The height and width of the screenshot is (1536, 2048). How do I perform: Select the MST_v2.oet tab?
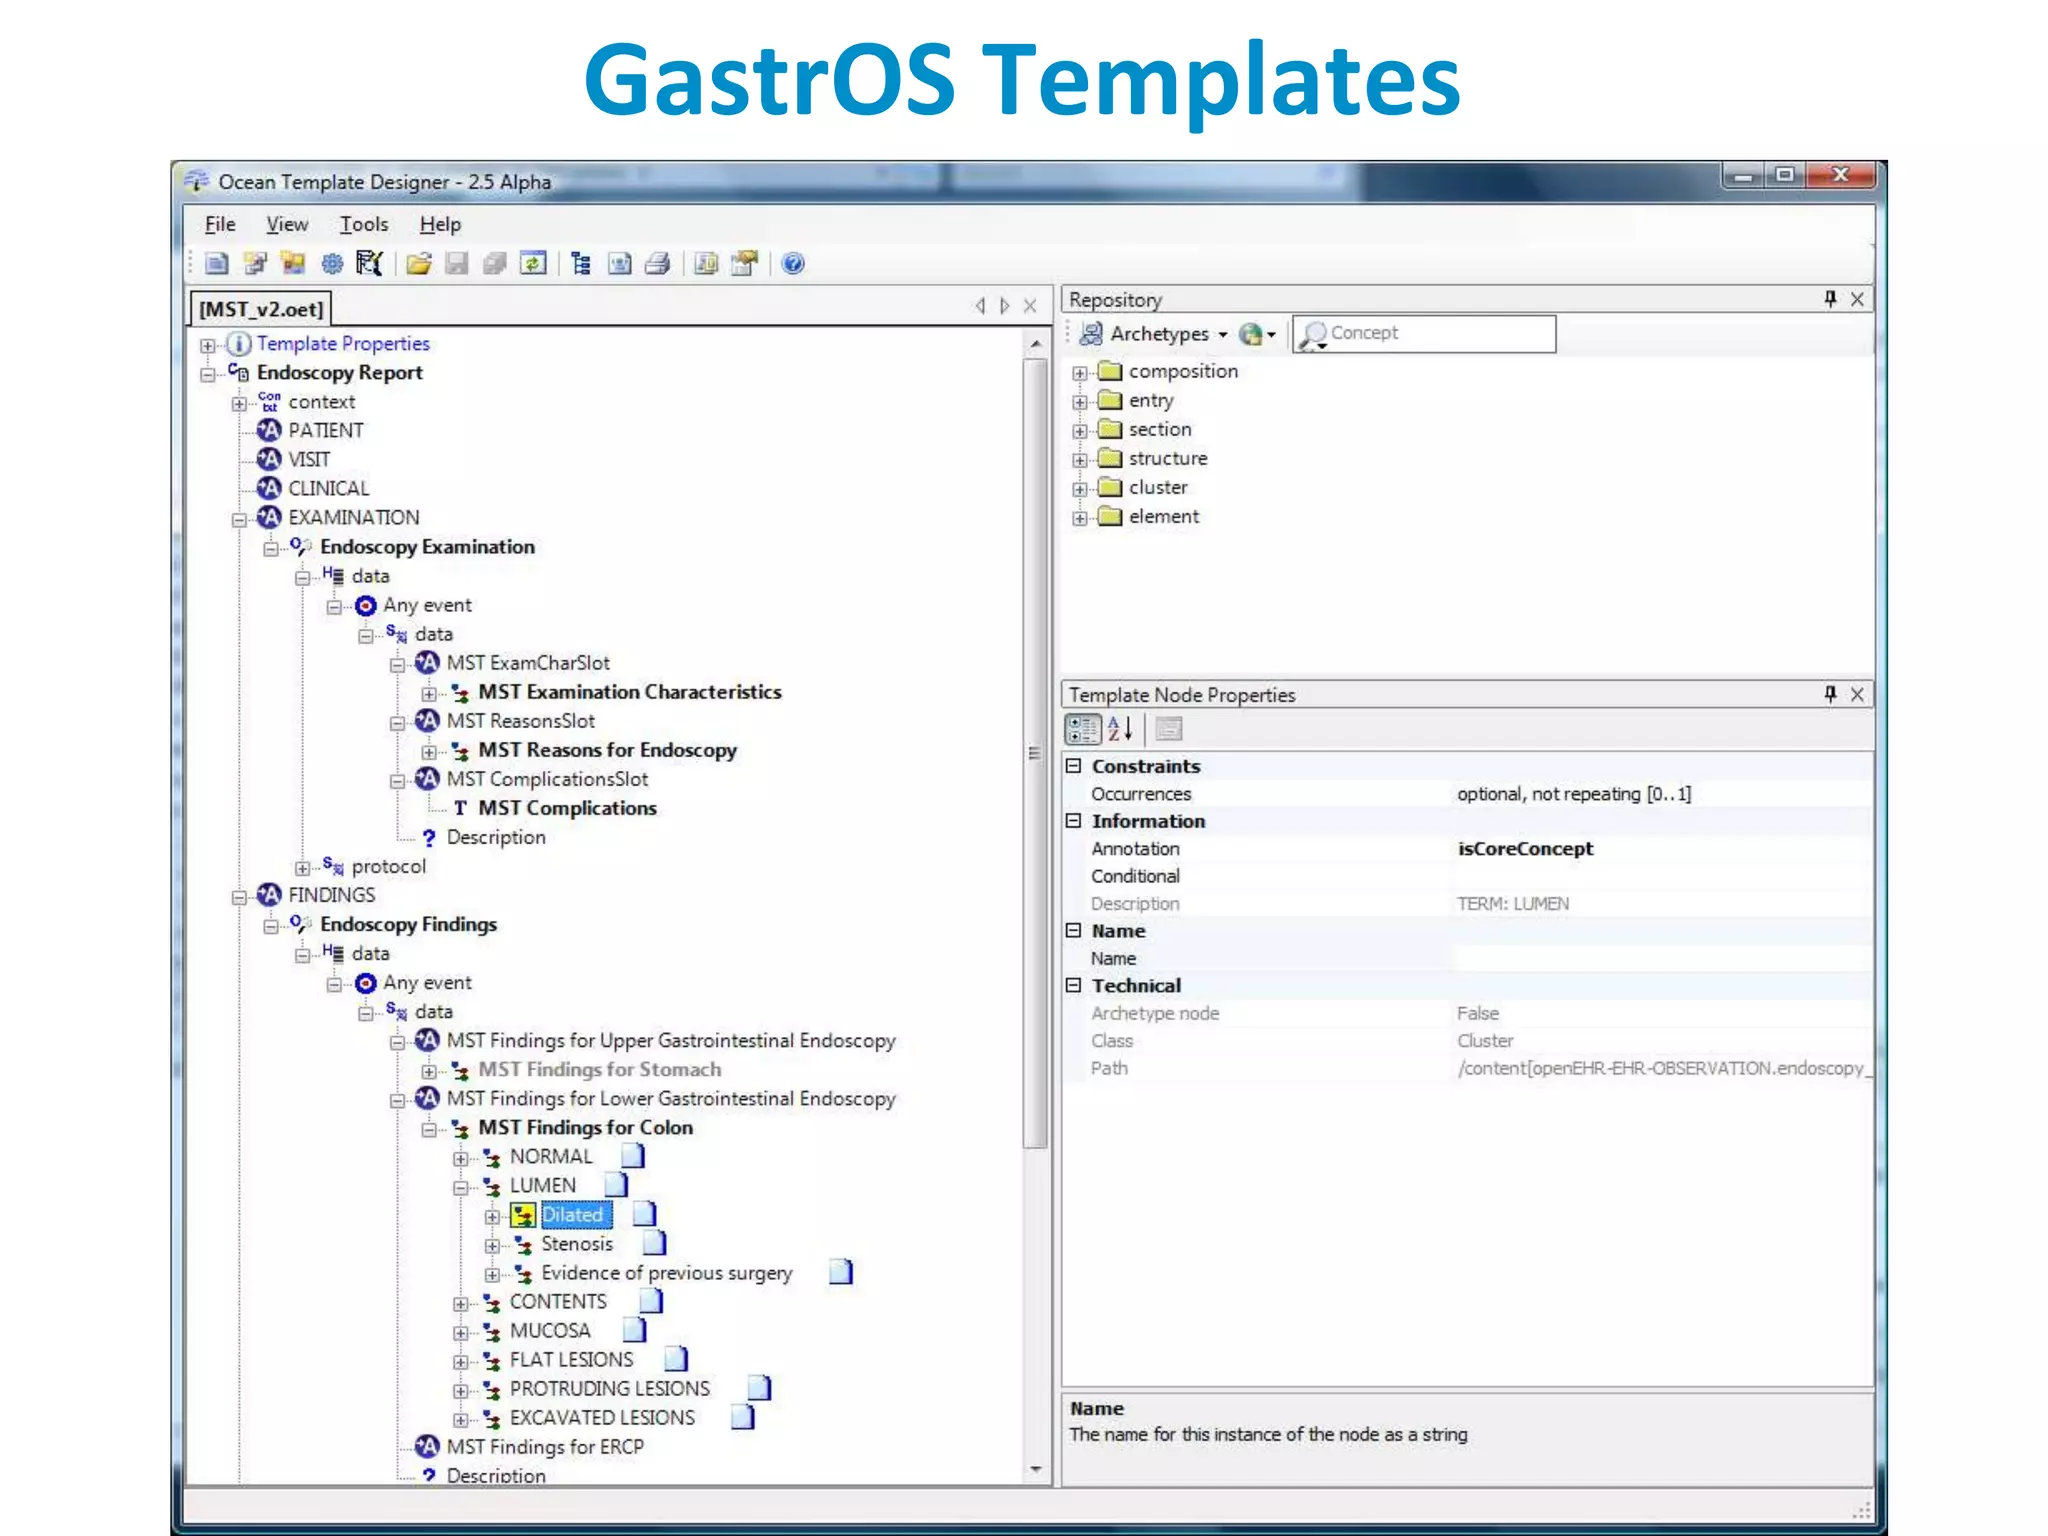[260, 309]
